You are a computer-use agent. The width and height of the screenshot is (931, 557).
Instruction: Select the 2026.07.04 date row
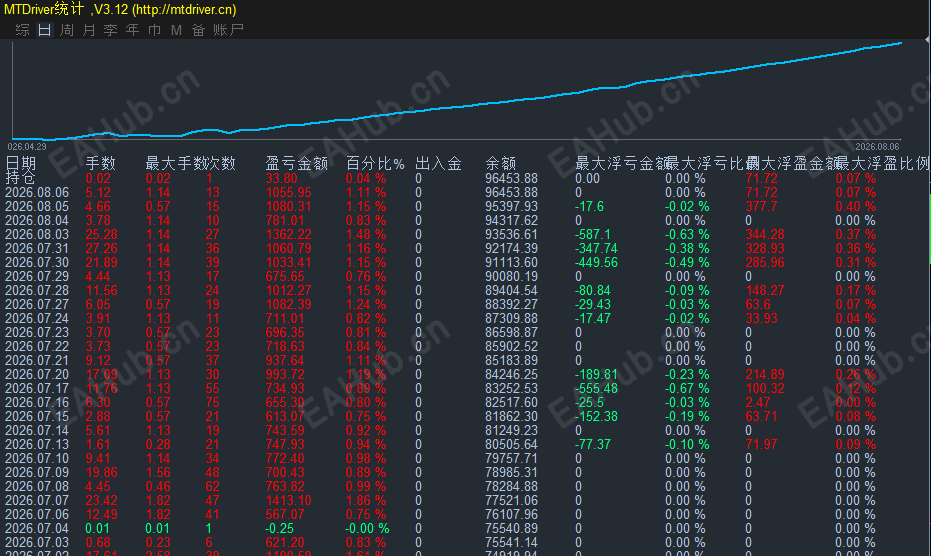click(37, 528)
